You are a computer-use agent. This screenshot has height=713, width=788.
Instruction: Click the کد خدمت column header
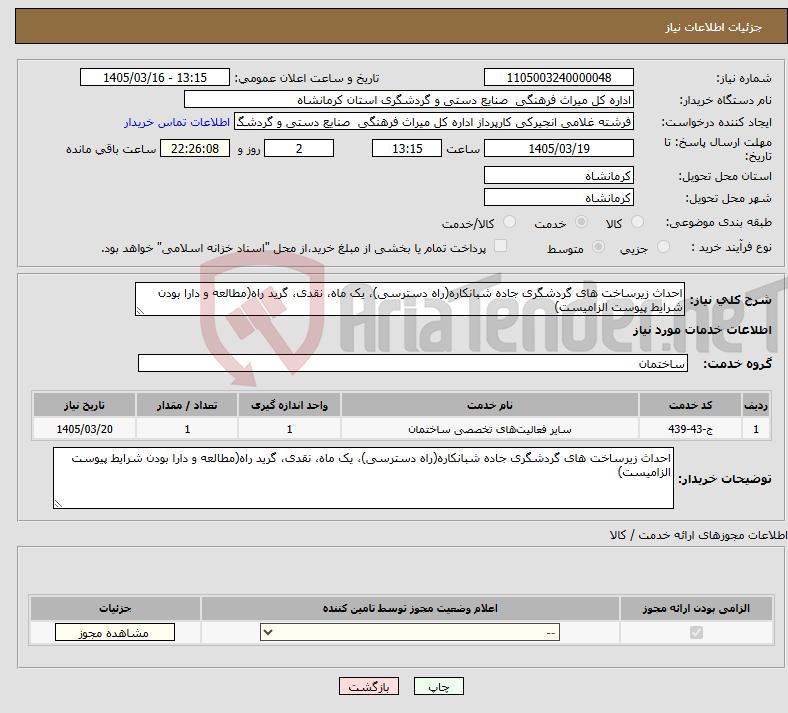click(x=691, y=405)
